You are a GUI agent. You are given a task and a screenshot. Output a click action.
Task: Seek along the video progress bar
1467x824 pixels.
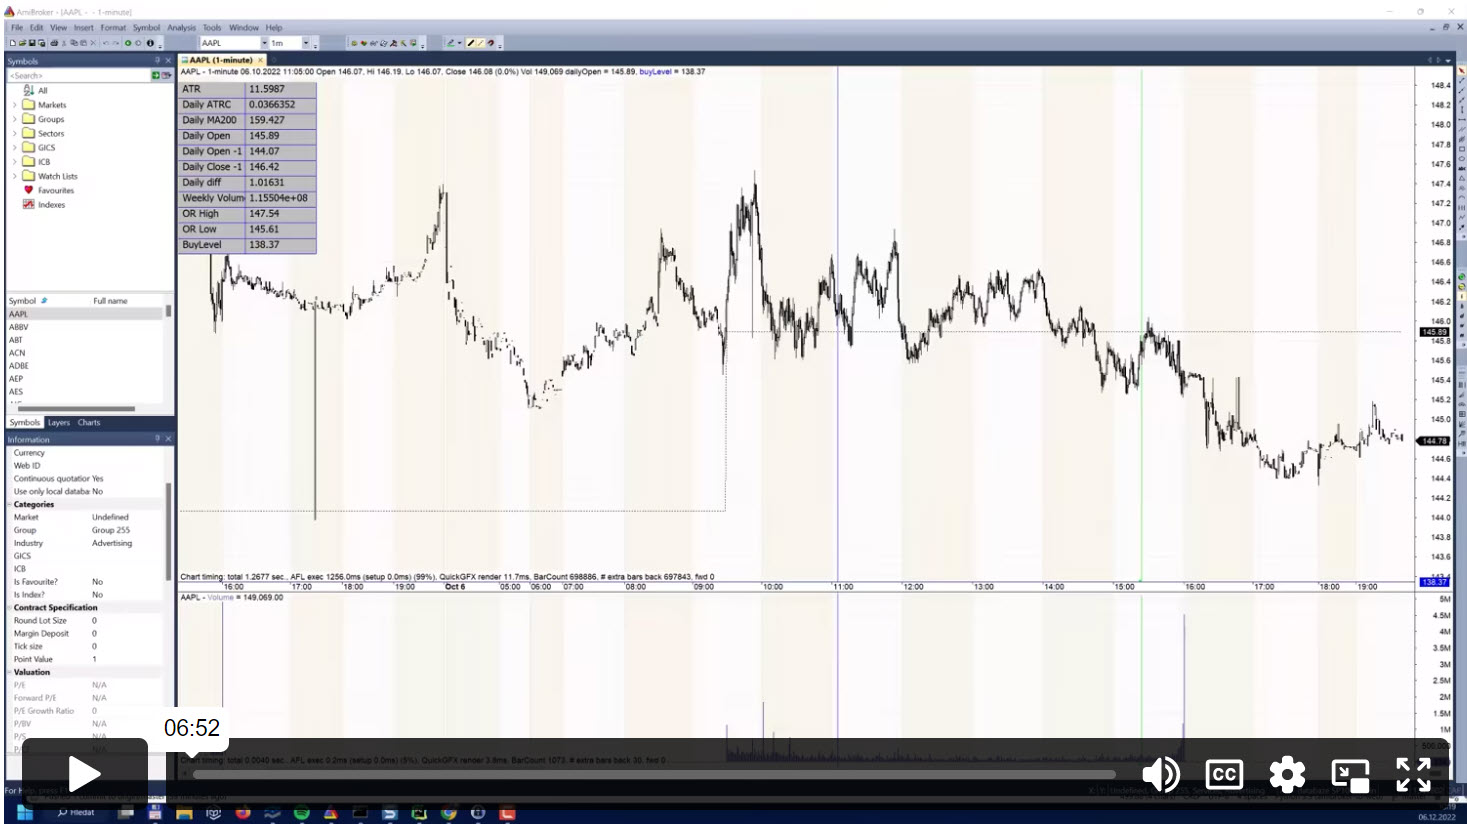(x=654, y=774)
